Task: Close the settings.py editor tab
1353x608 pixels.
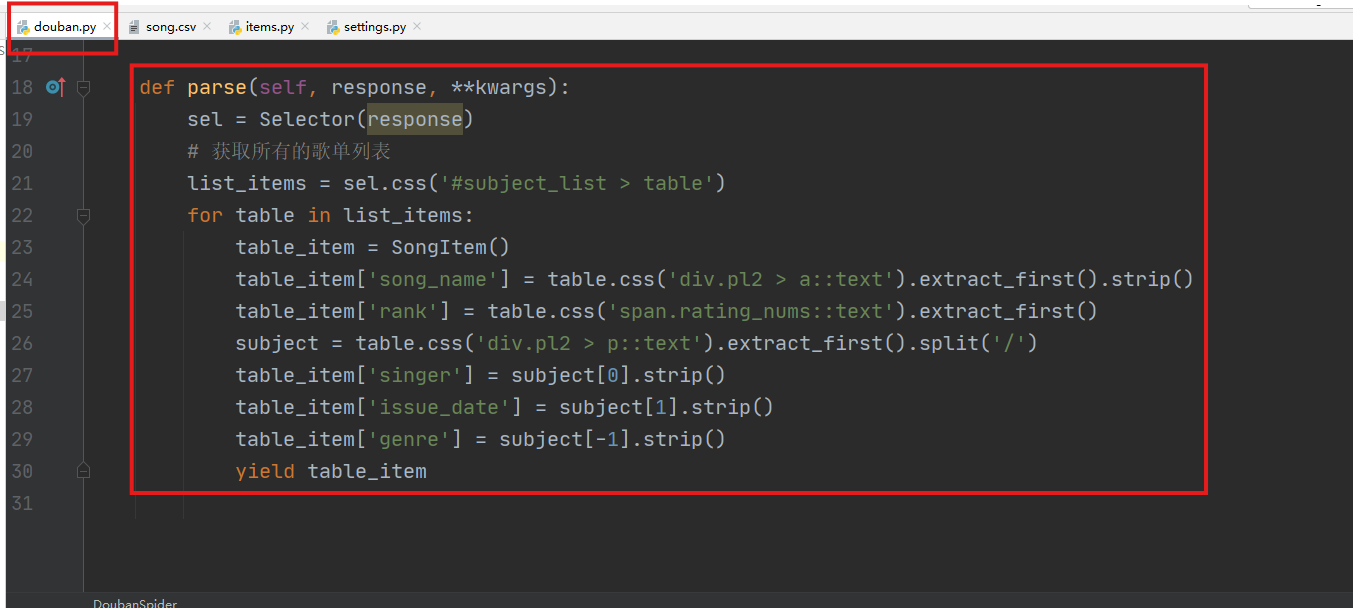Action: [417, 27]
